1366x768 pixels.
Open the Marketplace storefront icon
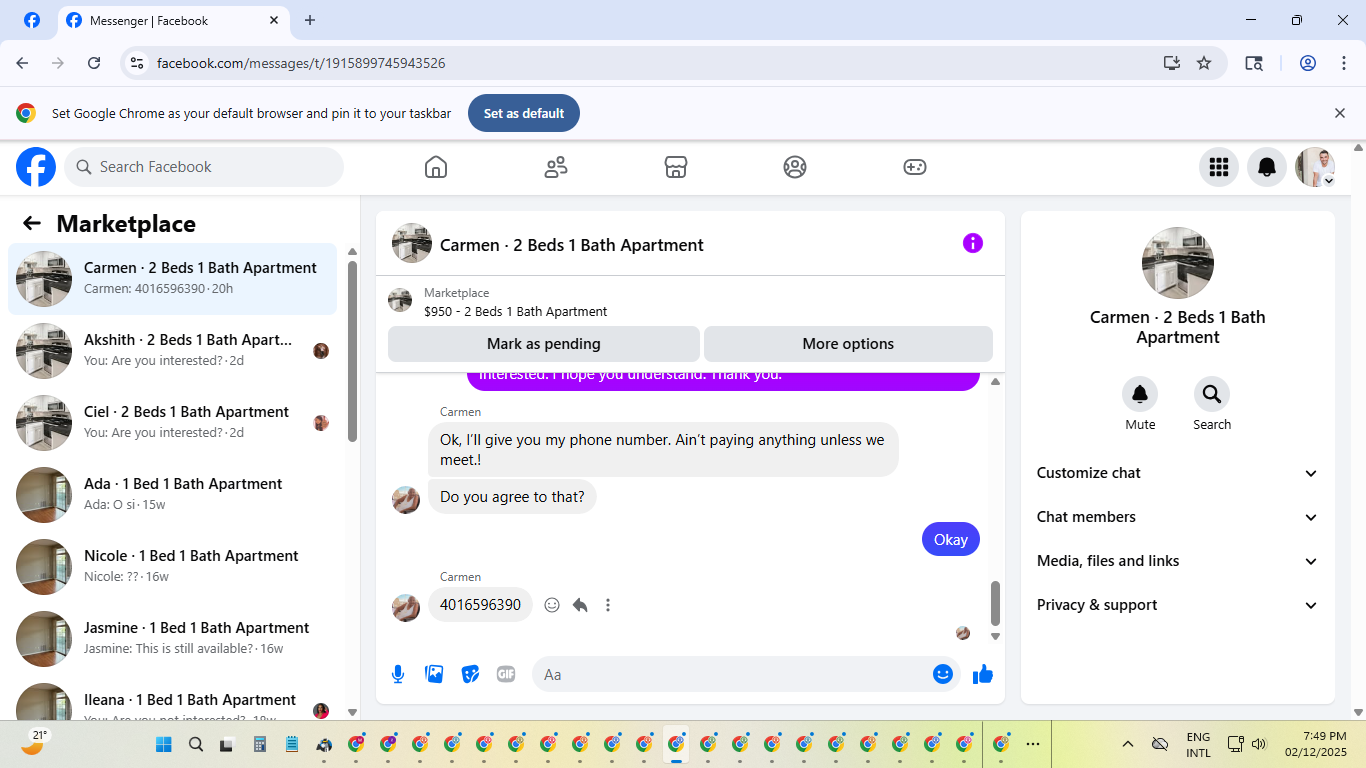click(676, 167)
